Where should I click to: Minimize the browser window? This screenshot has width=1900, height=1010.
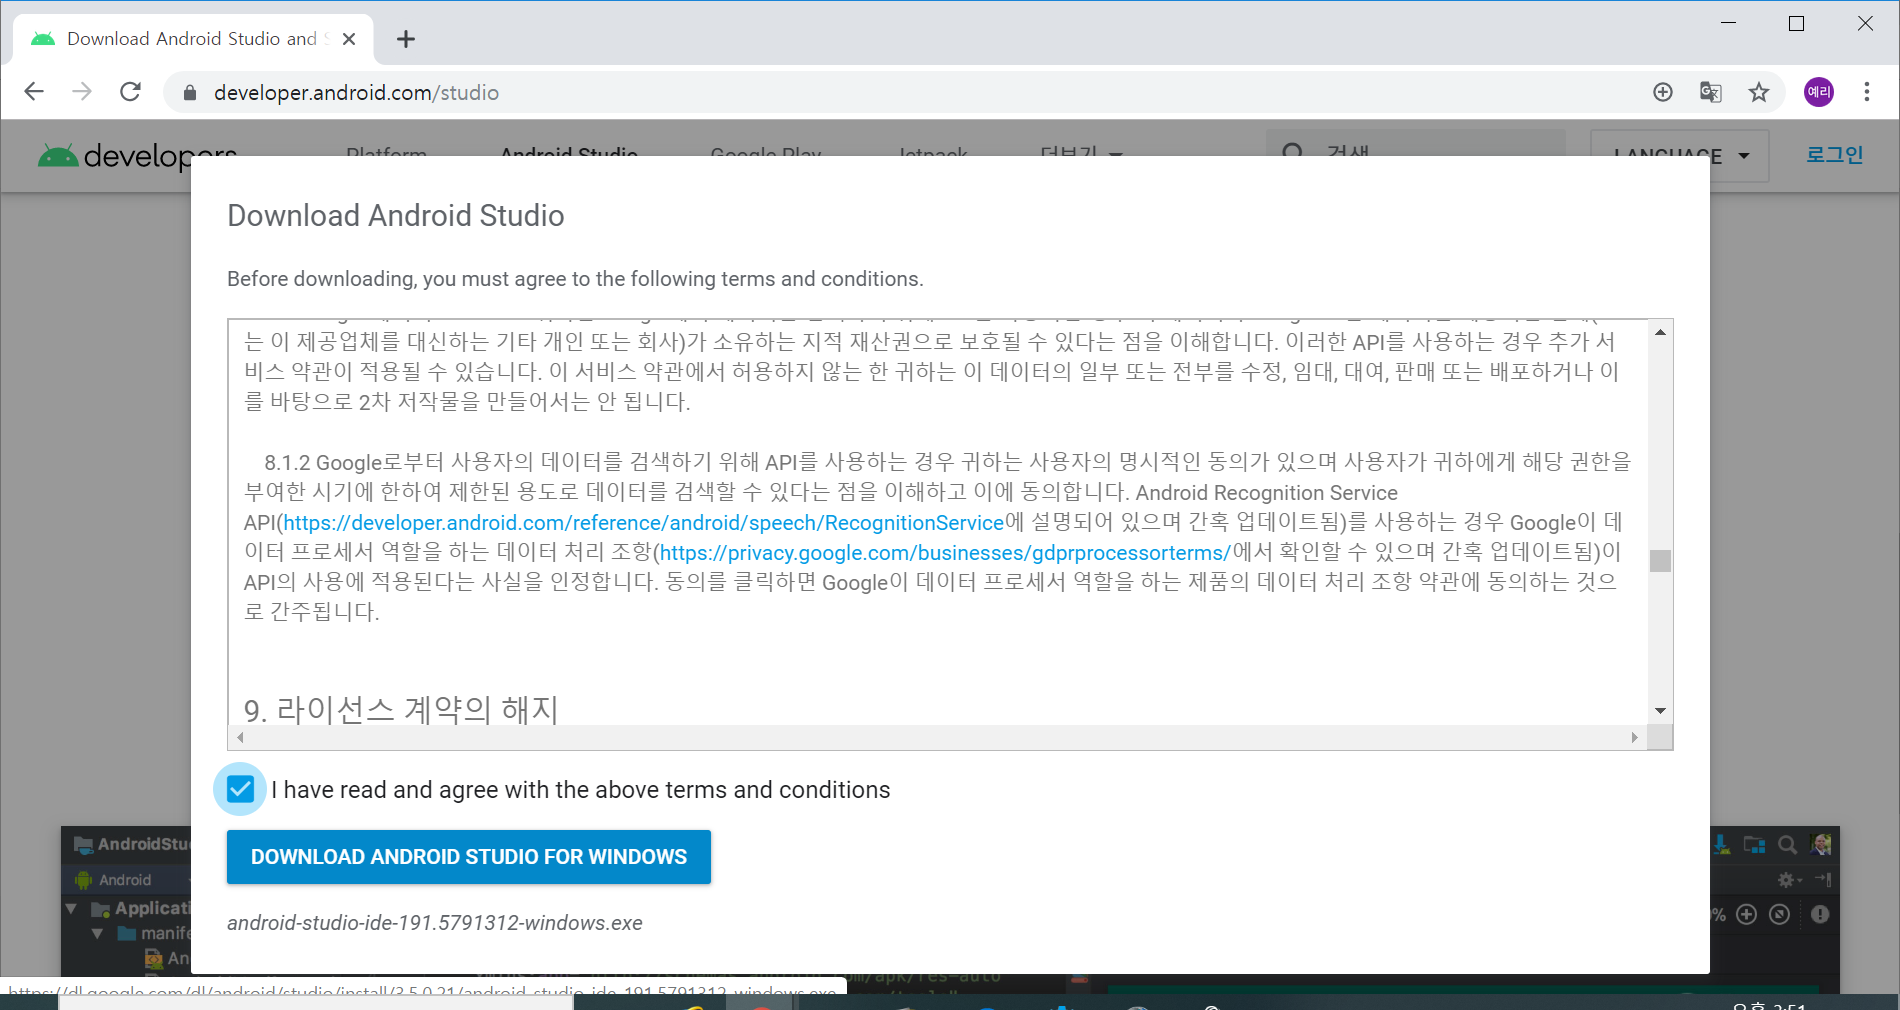point(1728,24)
